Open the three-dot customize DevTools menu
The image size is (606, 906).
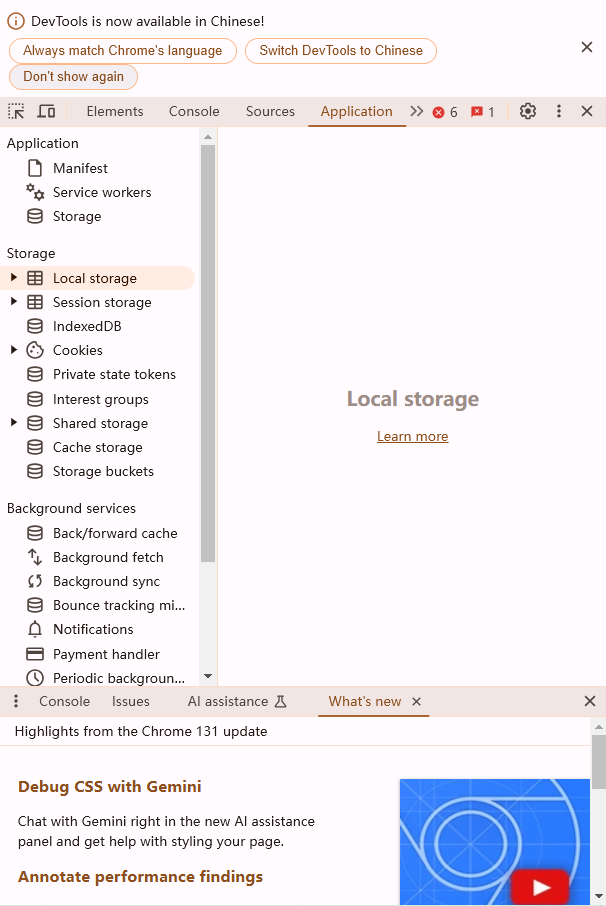pyautogui.click(x=559, y=111)
